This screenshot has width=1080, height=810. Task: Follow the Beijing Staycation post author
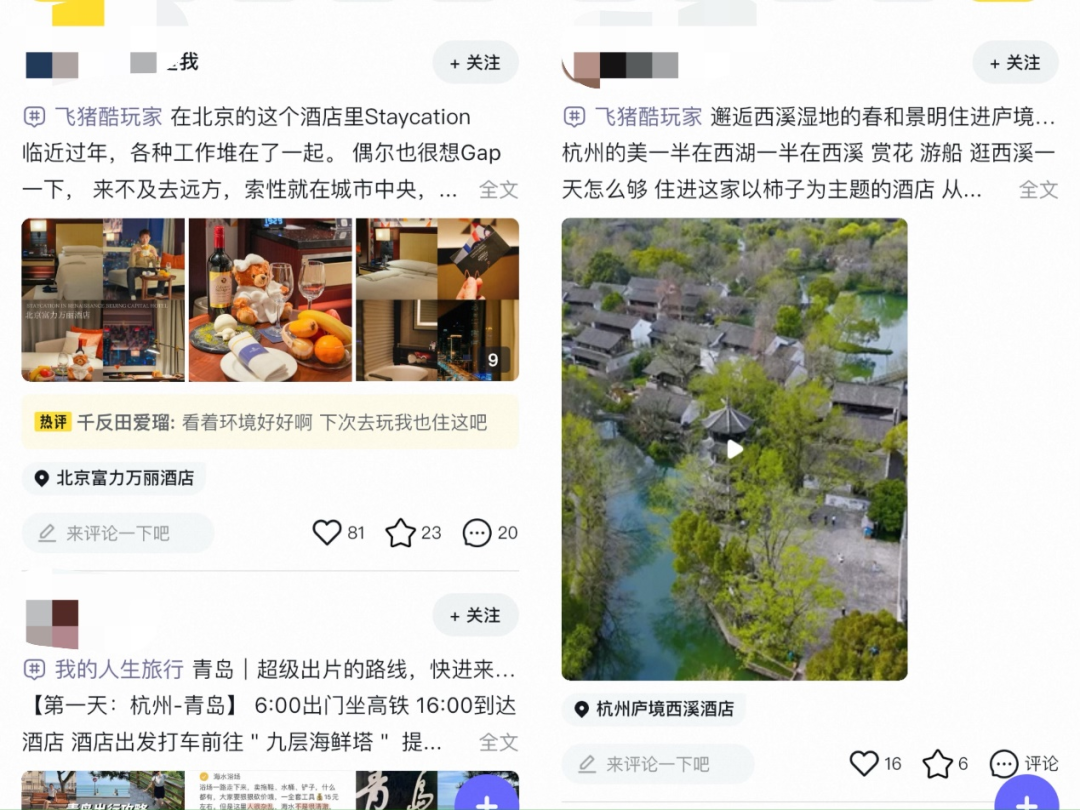[x=475, y=63]
